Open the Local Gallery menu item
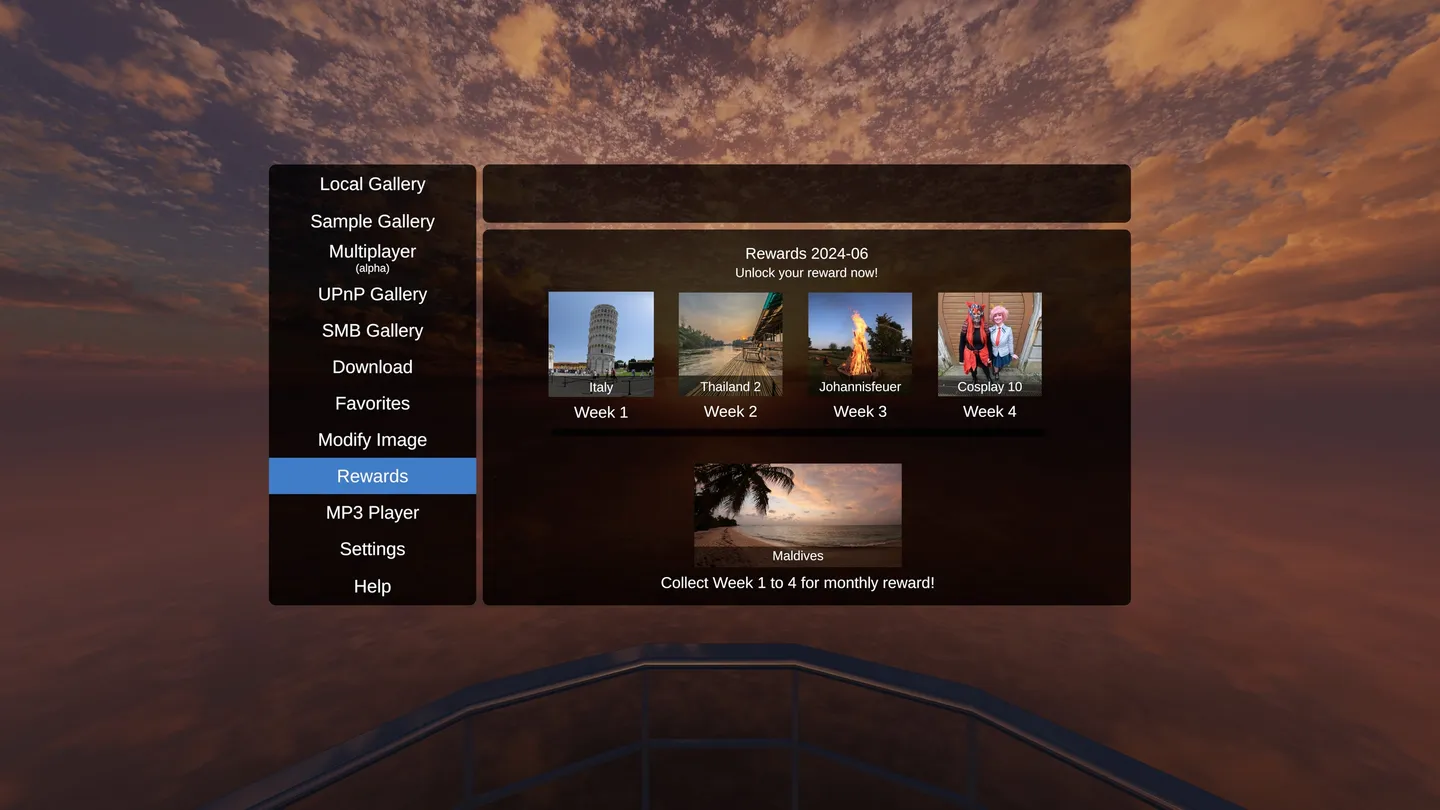 pyautogui.click(x=372, y=184)
